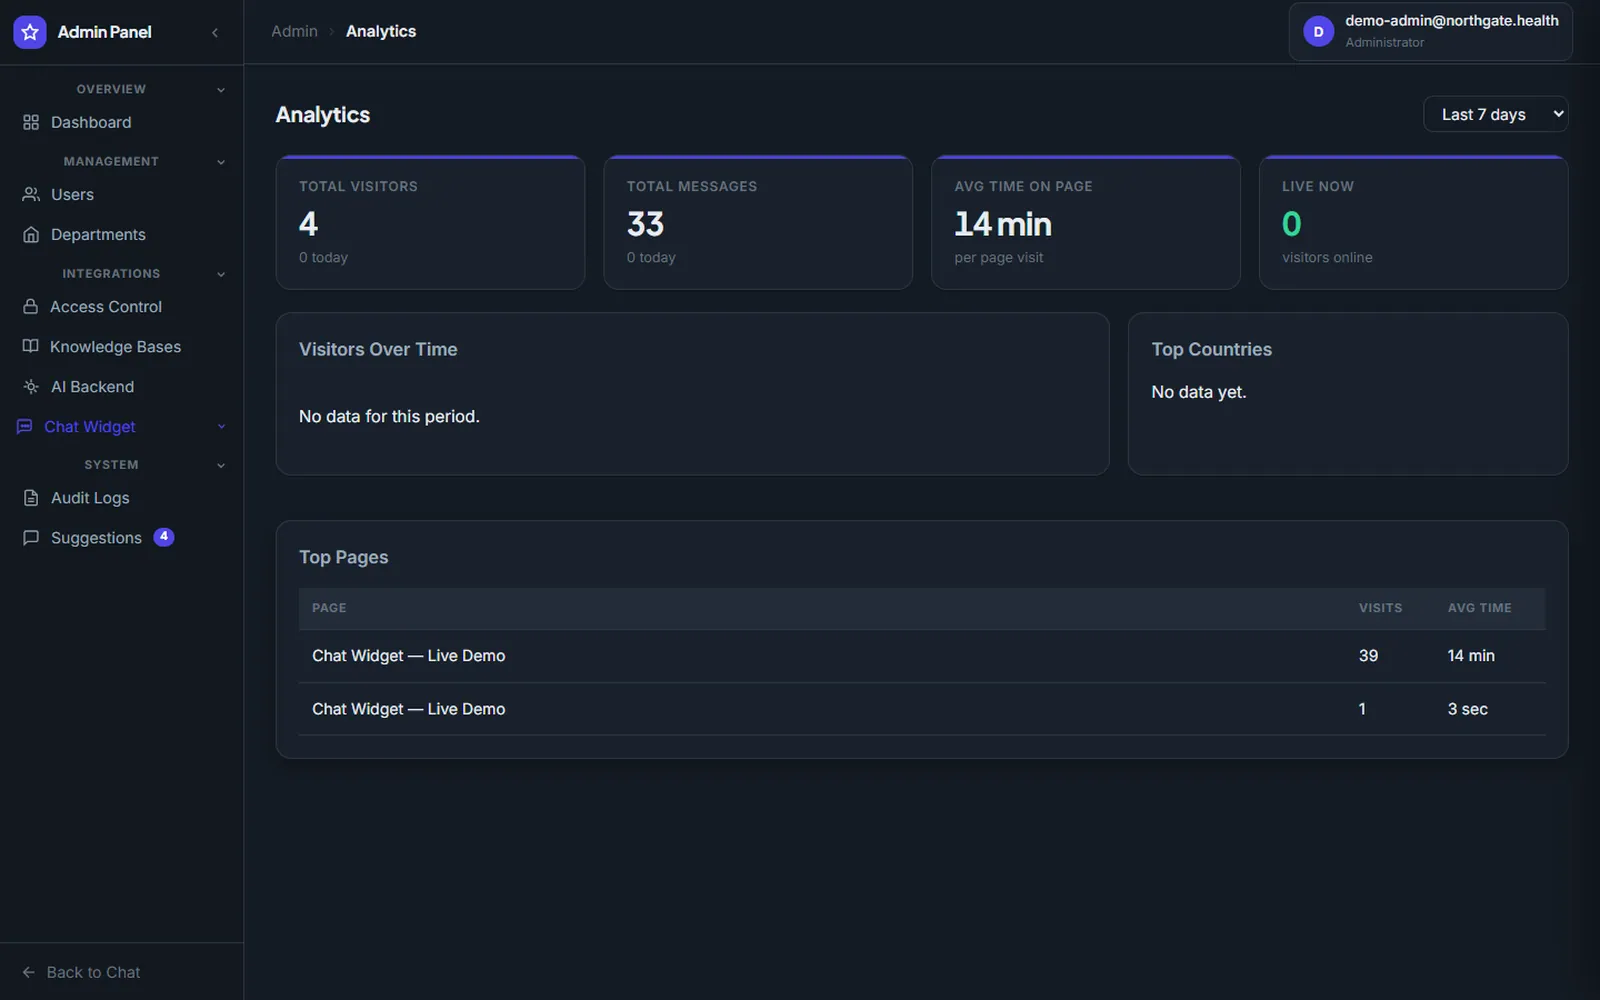Click the Total Visitors stat card
1600x1000 pixels.
430,222
